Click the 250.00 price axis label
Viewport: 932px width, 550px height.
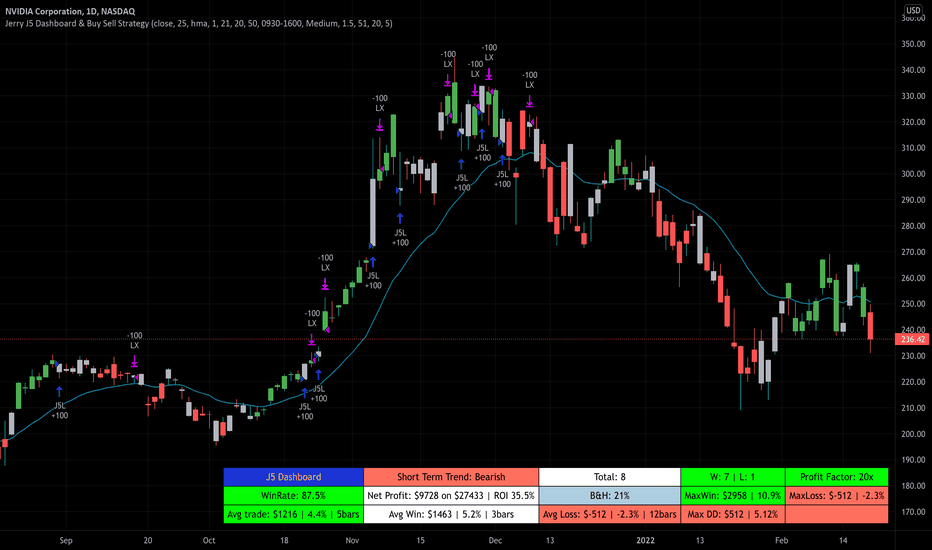pyautogui.click(x=913, y=304)
